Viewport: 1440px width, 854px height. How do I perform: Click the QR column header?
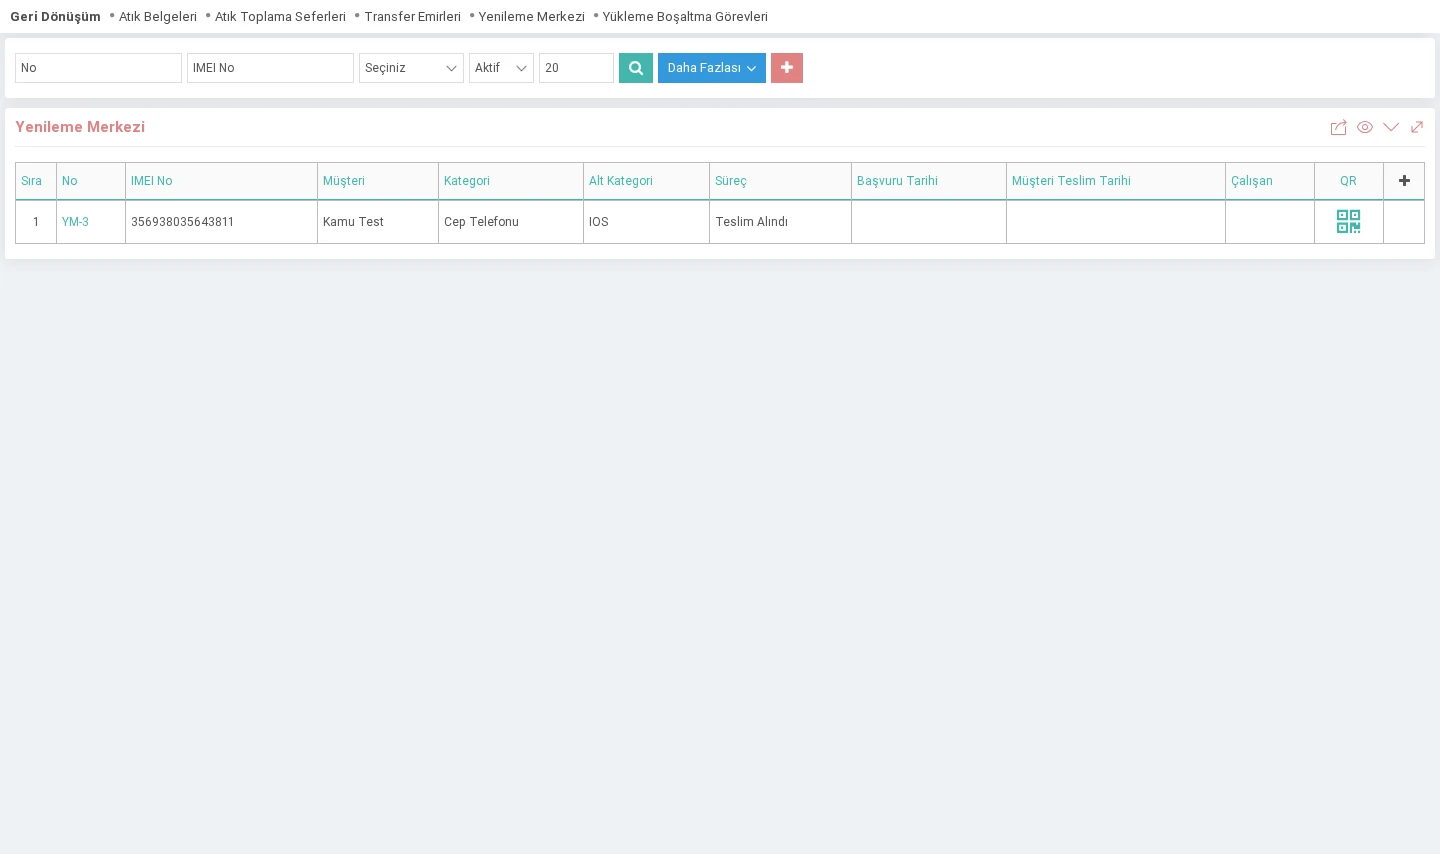click(1348, 181)
